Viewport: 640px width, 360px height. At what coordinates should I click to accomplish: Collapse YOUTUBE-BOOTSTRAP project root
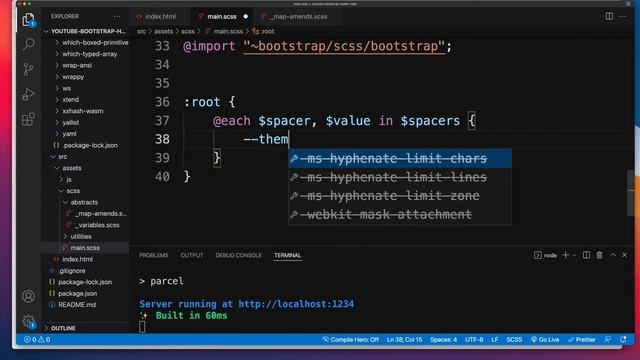[x=86, y=31]
